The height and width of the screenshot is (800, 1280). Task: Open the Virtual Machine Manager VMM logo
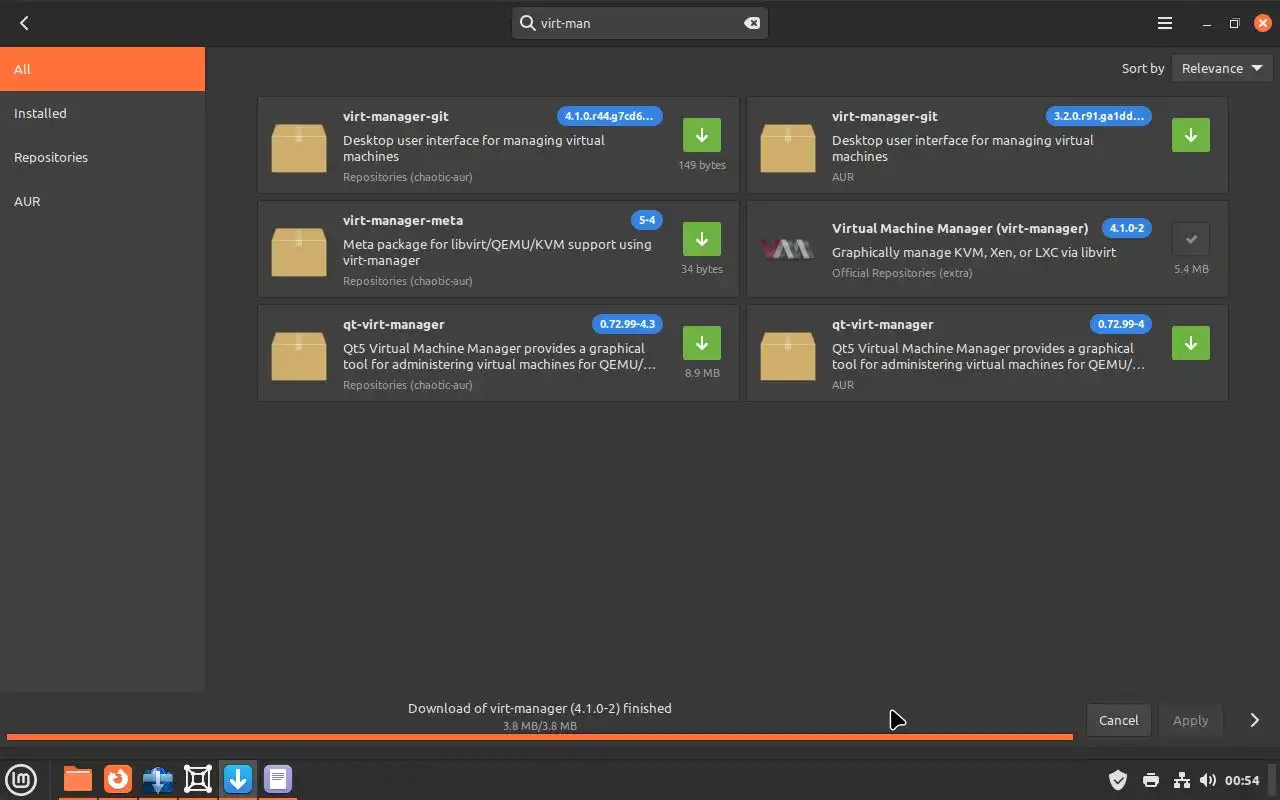pos(787,249)
